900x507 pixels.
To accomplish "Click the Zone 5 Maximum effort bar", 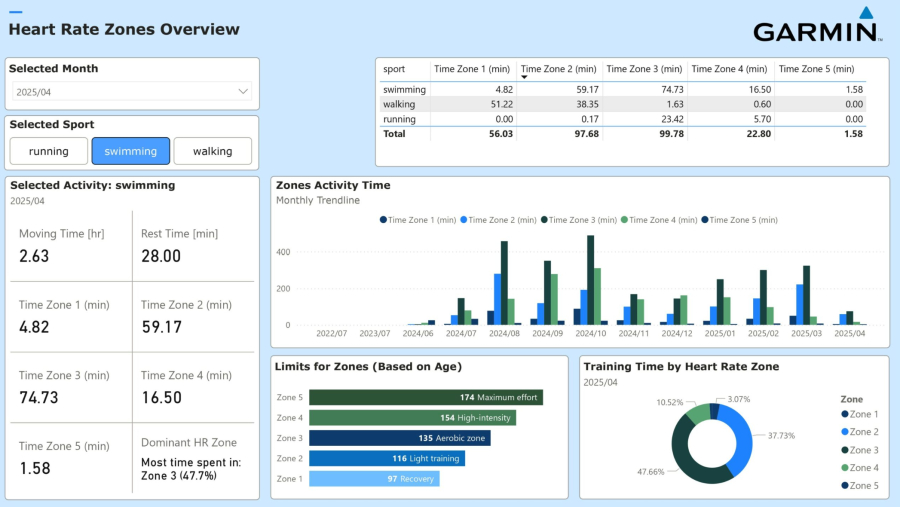I will pos(425,398).
